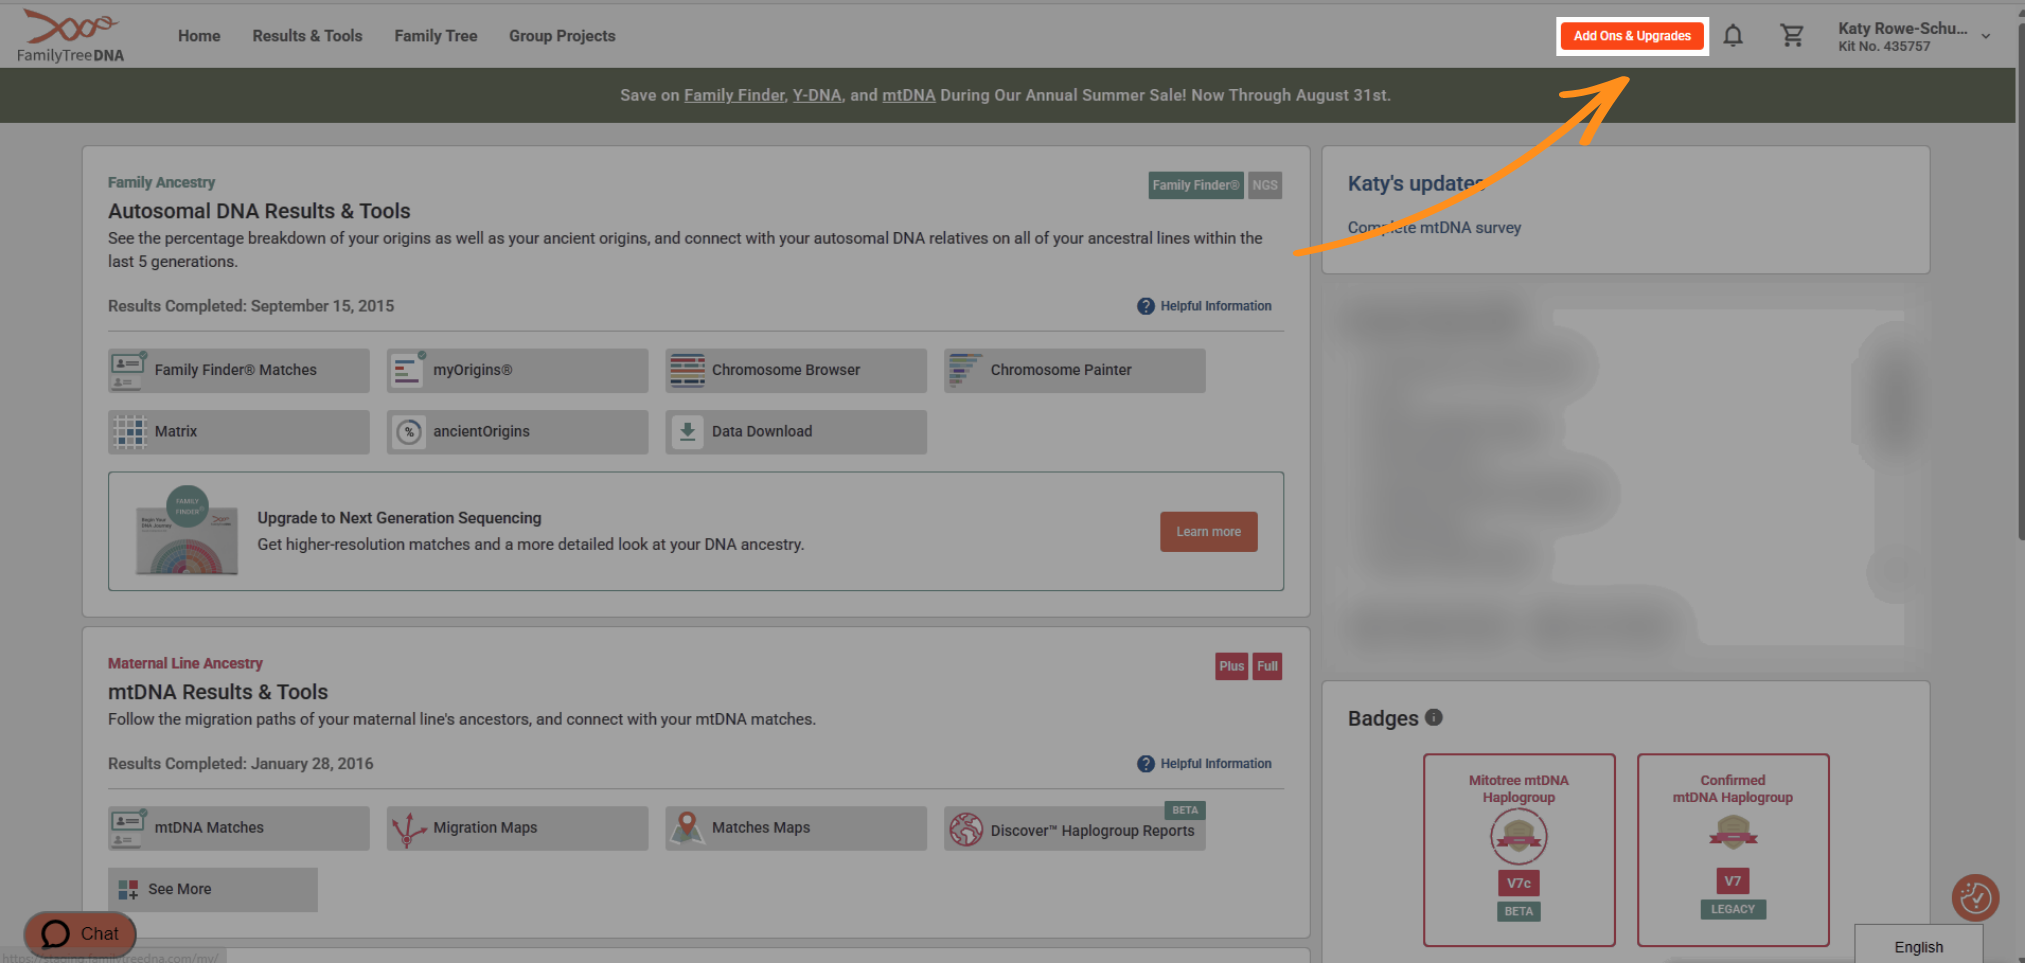Screen dimensions: 2025x963
Task: Open Matches Maps
Action: click(796, 828)
